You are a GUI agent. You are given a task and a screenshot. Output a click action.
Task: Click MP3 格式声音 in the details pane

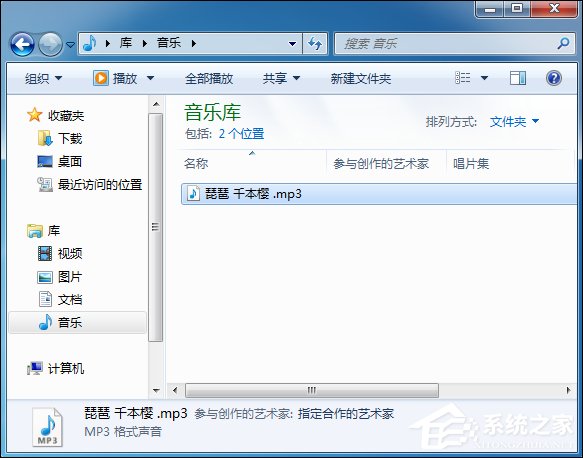point(123,432)
